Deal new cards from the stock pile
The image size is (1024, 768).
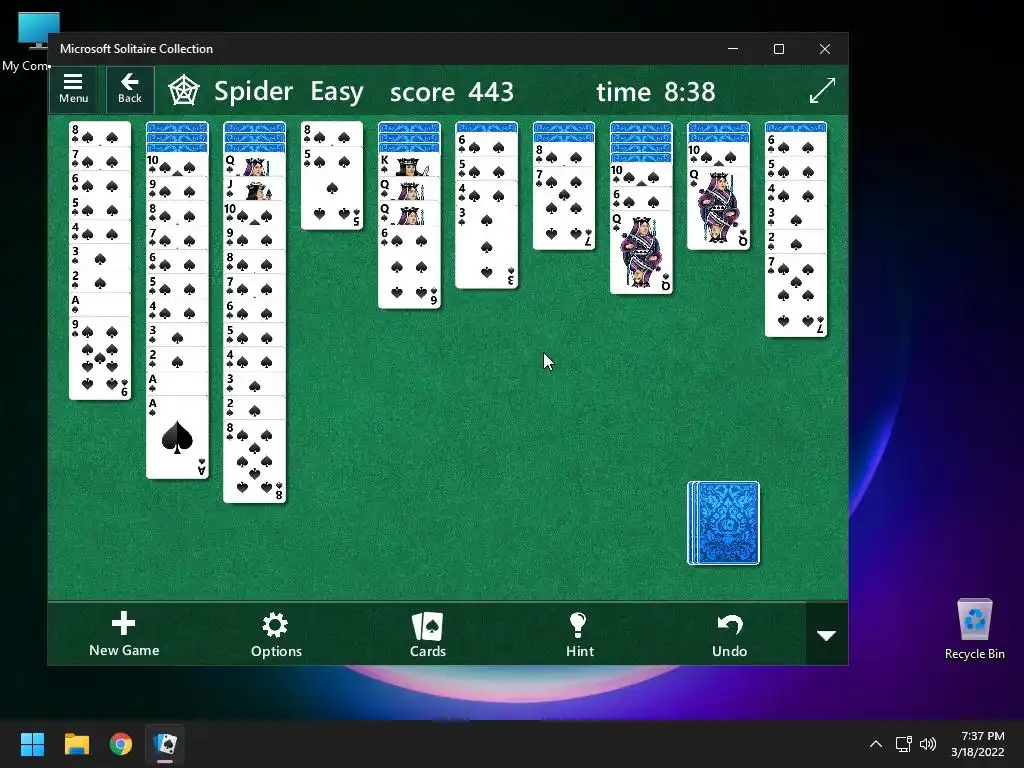coord(724,523)
